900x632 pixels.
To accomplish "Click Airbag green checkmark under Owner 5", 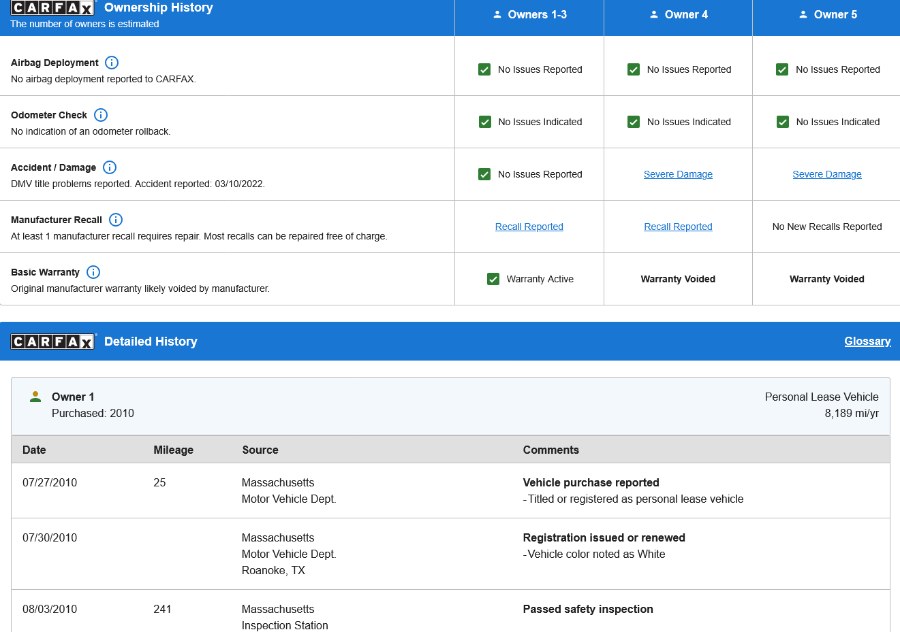I will [782, 69].
